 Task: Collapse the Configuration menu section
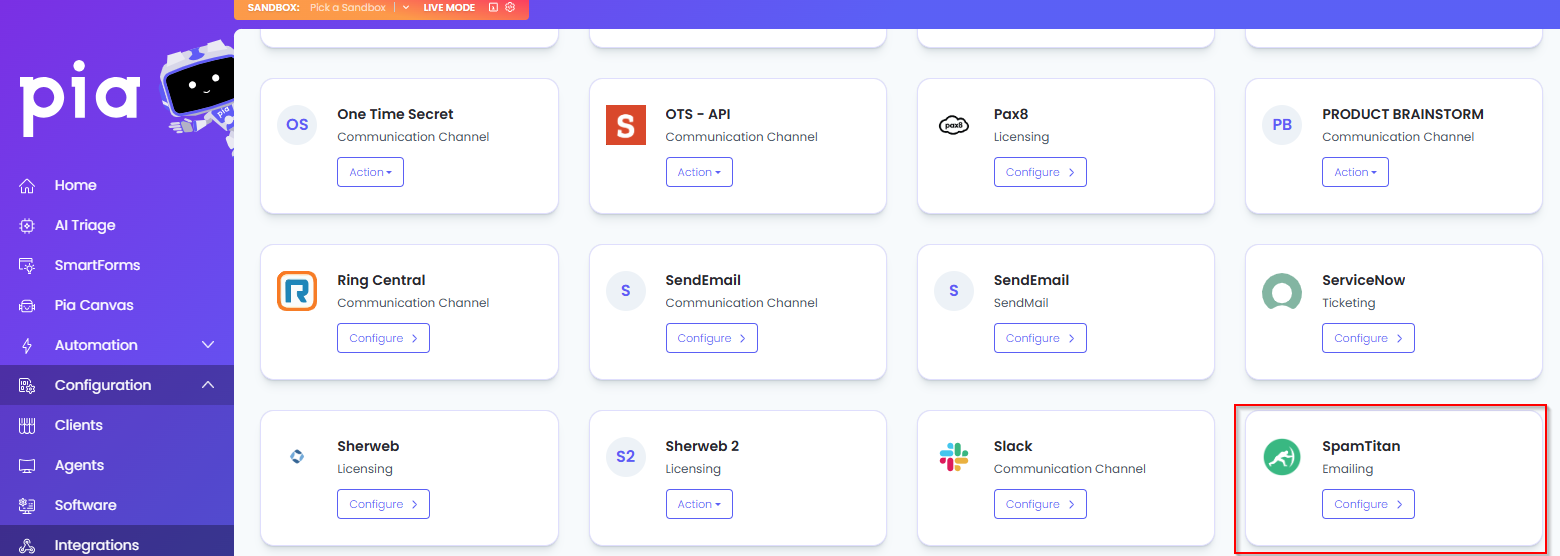coord(208,385)
